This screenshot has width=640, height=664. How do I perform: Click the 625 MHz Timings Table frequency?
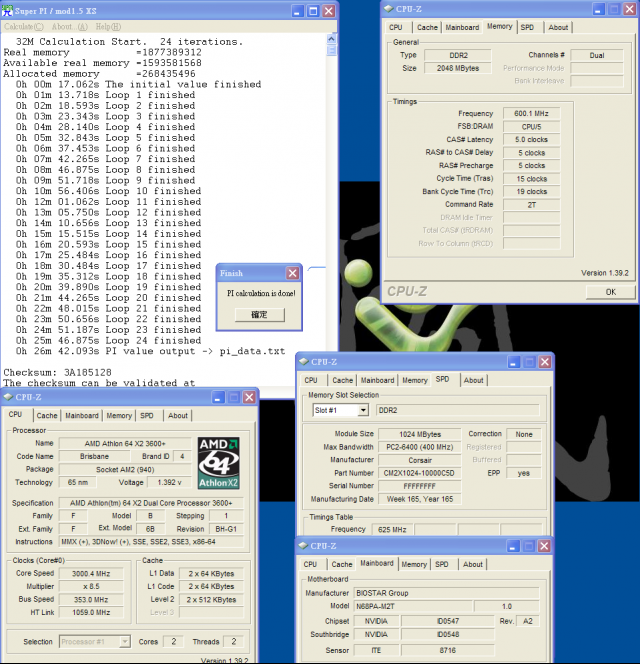pos(392,529)
